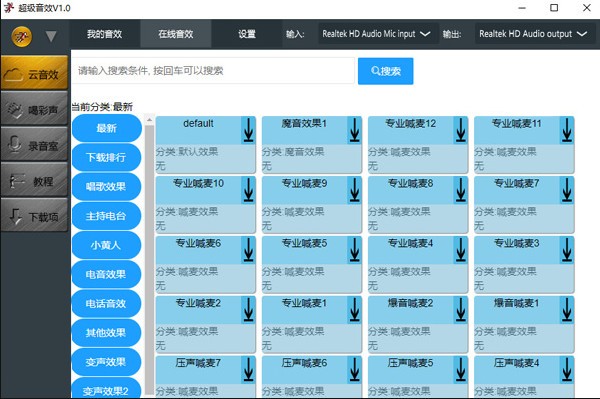Select the 小黄人 category
The width and height of the screenshot is (600, 399).
click(106, 245)
